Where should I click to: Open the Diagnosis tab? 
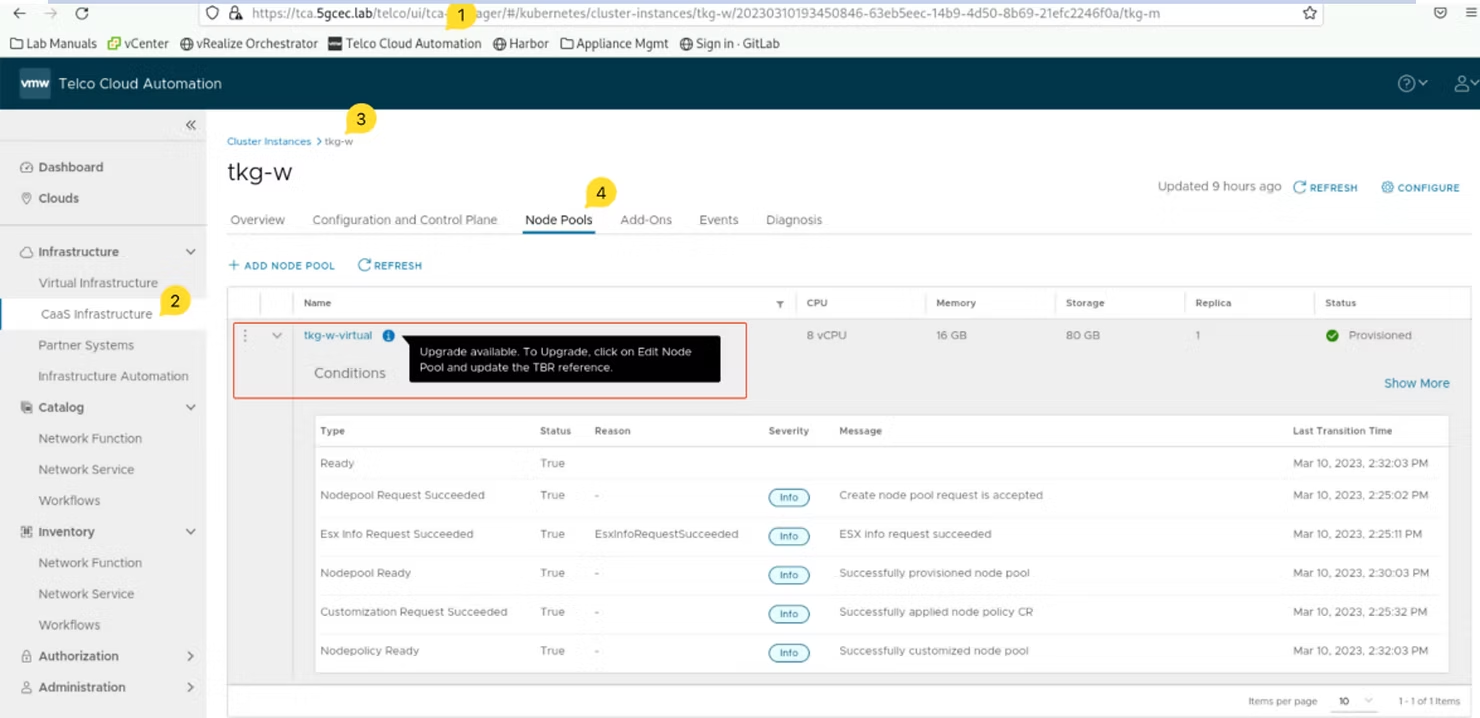[x=793, y=219]
